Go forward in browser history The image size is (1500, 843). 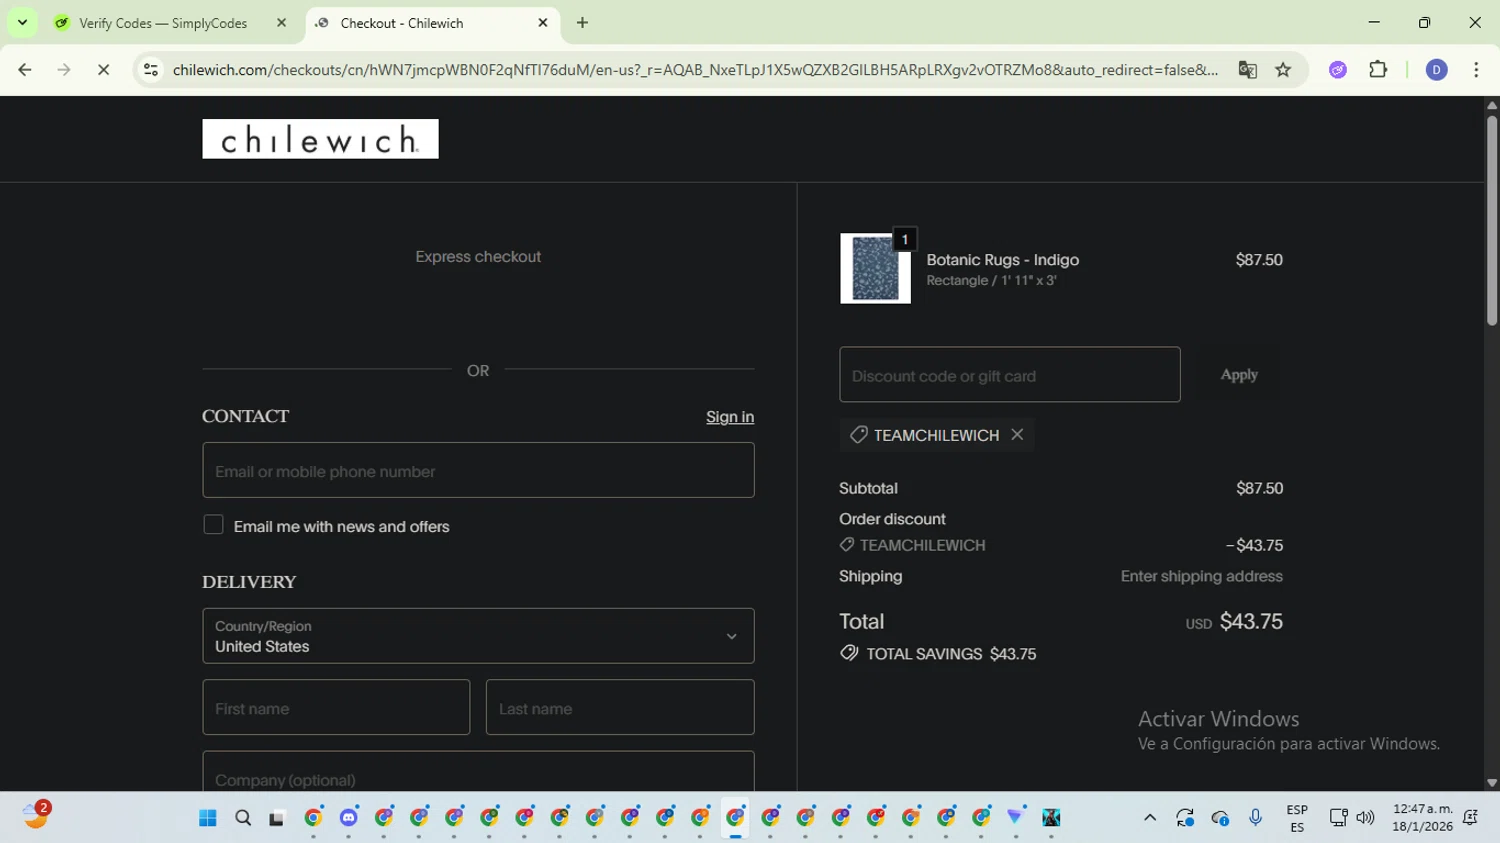64,70
